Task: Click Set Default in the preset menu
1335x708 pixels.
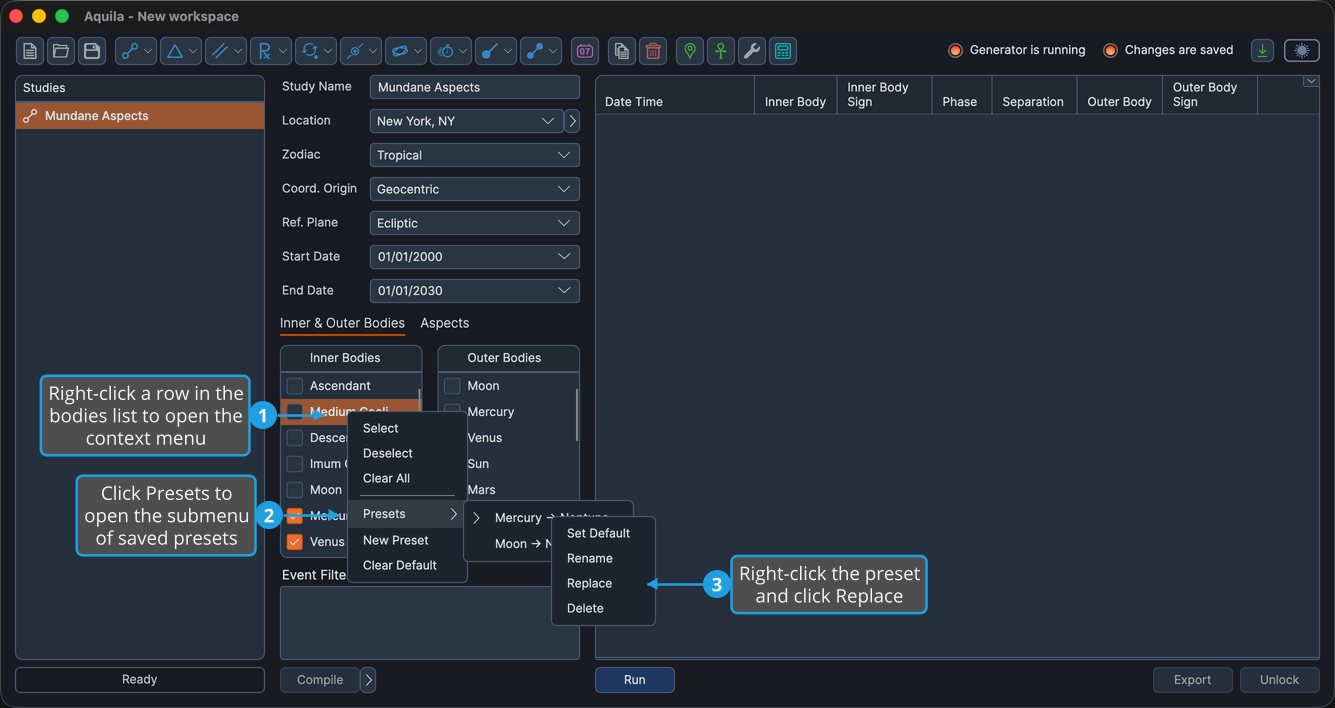Action: [604, 533]
